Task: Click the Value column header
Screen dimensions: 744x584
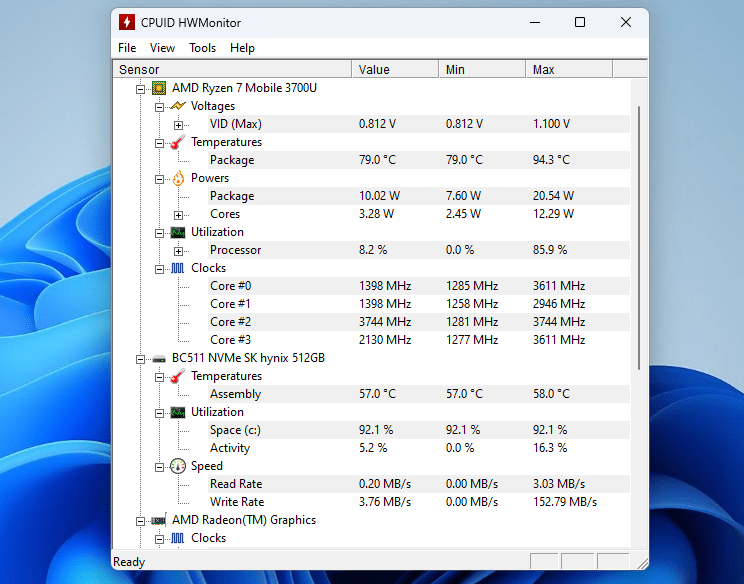Action: point(395,69)
